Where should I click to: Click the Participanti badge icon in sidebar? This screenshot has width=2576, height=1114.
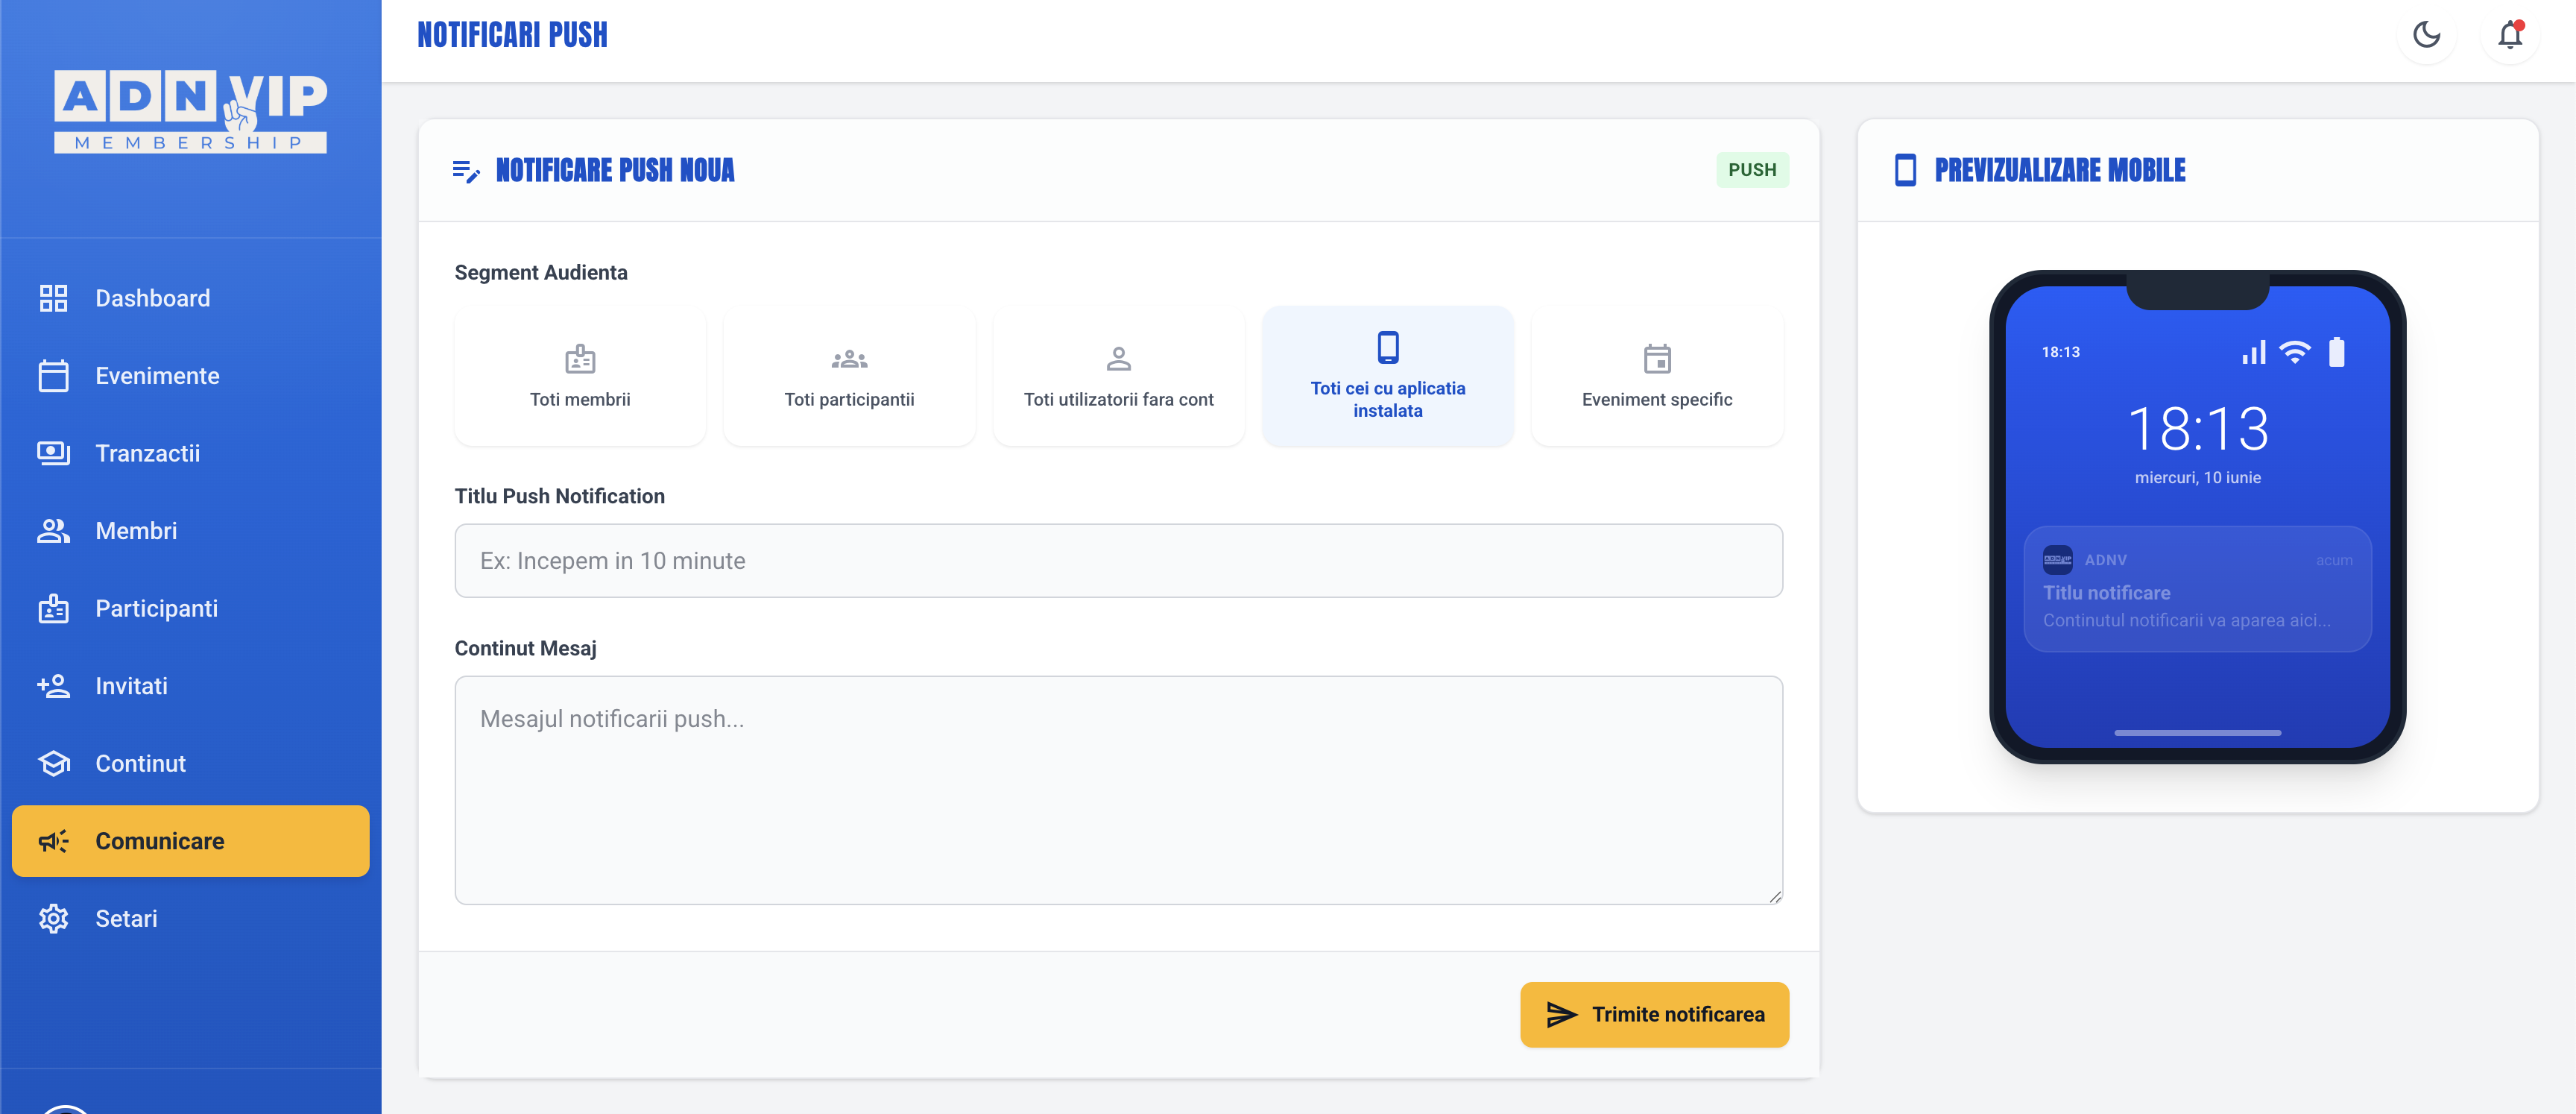pos(53,608)
